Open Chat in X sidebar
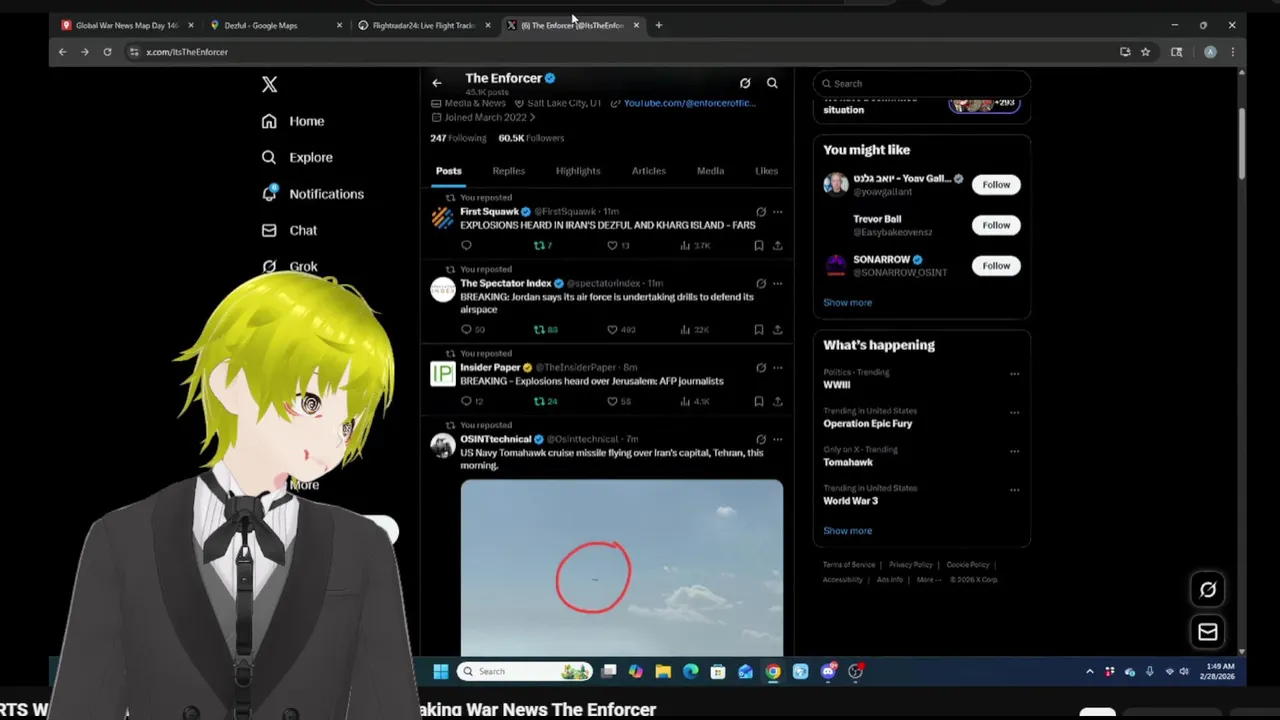The image size is (1280, 720). (289, 230)
